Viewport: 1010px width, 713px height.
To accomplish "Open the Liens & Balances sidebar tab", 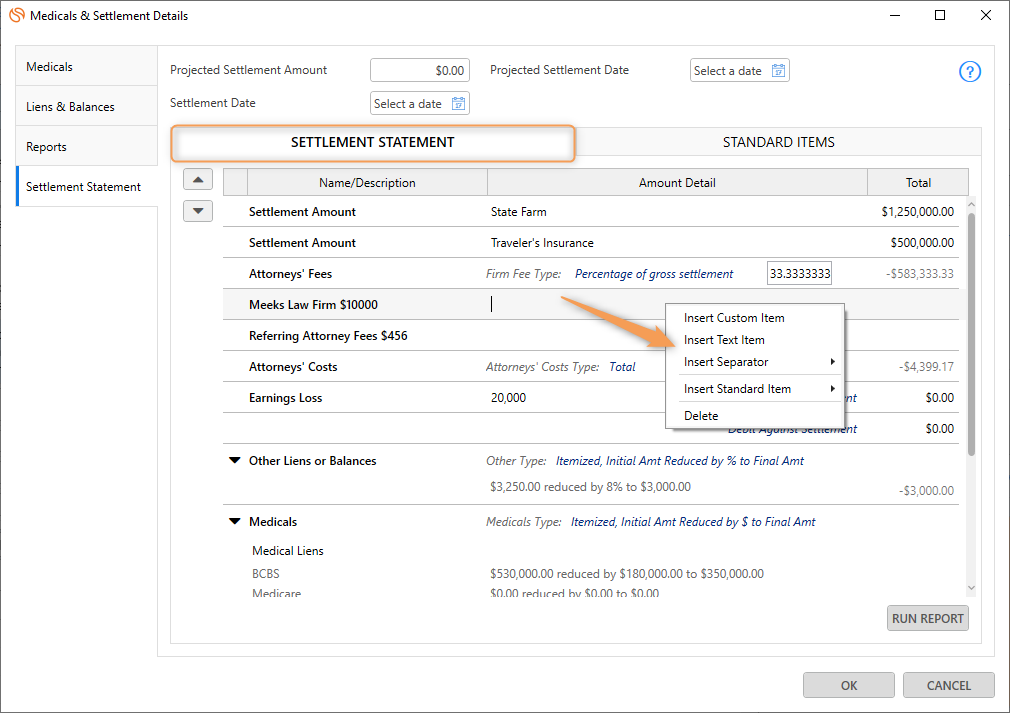I will [86, 106].
